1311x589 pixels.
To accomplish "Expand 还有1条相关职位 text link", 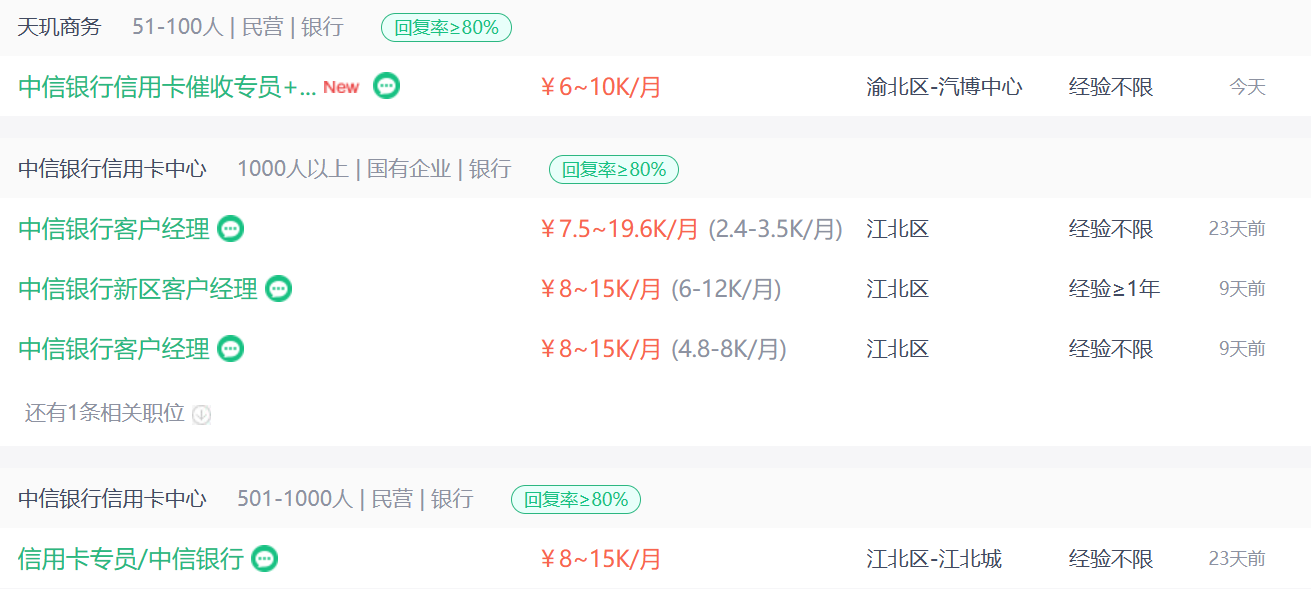I will point(105,413).
